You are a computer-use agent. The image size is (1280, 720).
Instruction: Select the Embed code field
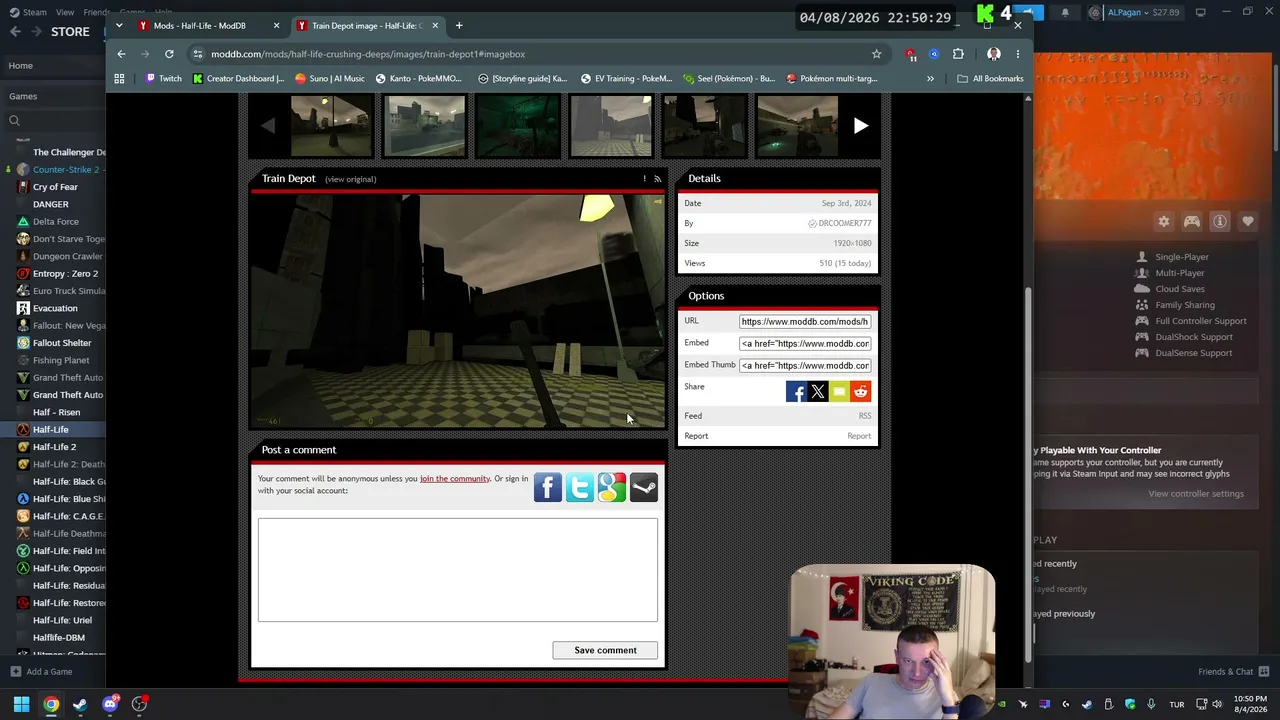[x=805, y=344]
